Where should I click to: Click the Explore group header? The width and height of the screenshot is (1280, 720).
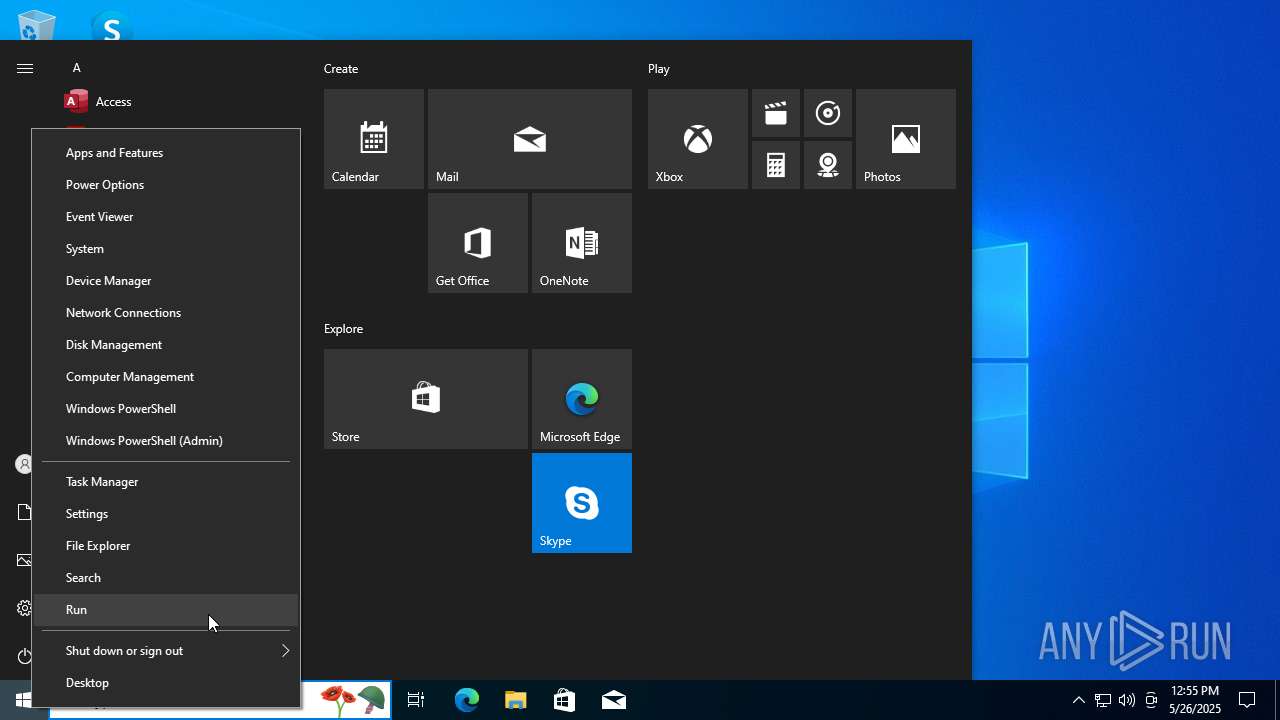(343, 329)
